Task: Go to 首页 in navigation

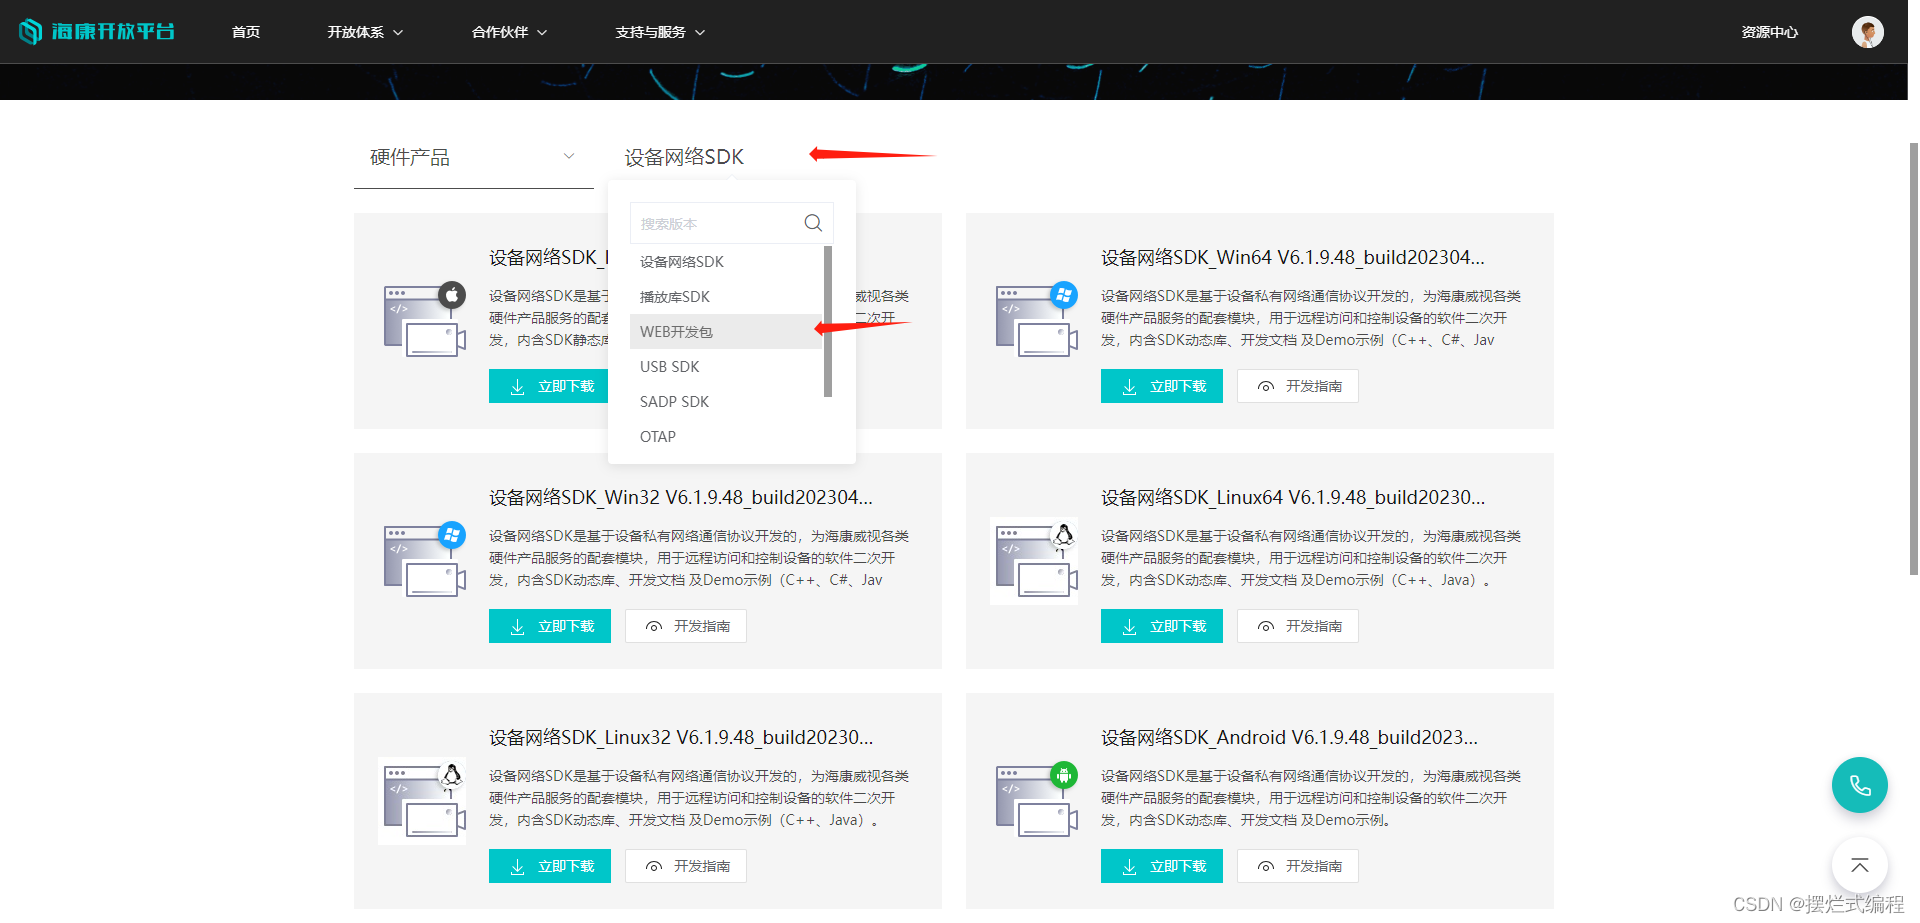Action: (246, 32)
